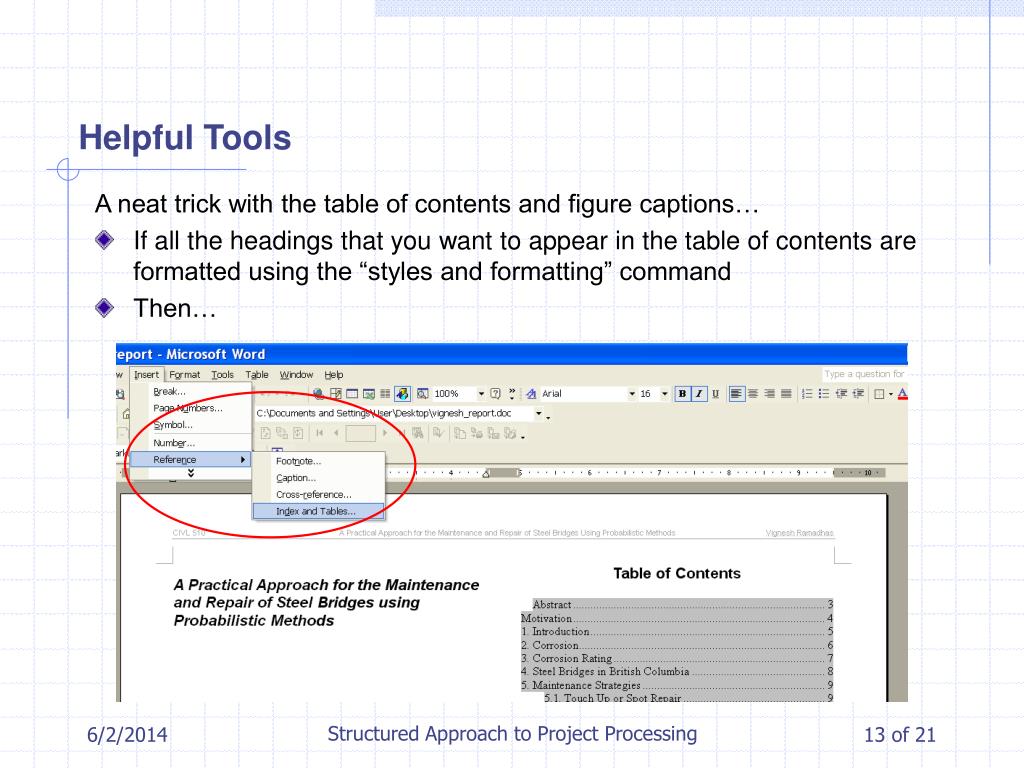Open the Format menu

184,375
